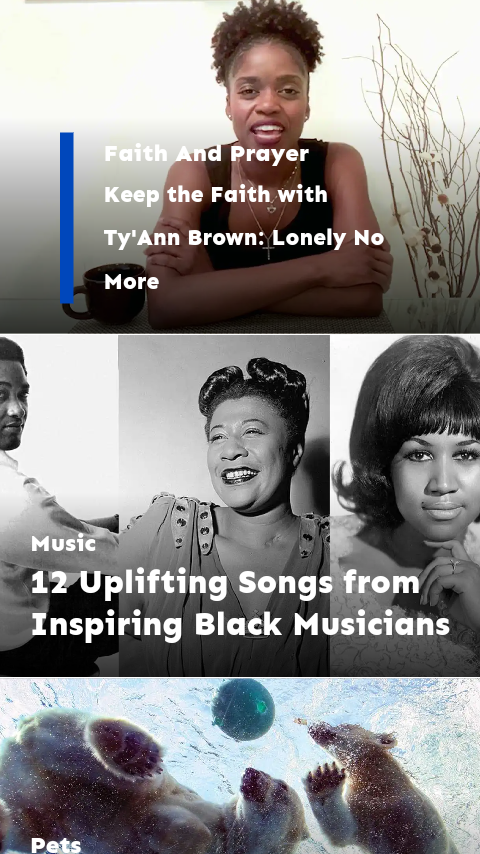Click 'Inspiring Black Musicians' headline line
This screenshot has width=480, height=854.
pyautogui.click(x=240, y=625)
